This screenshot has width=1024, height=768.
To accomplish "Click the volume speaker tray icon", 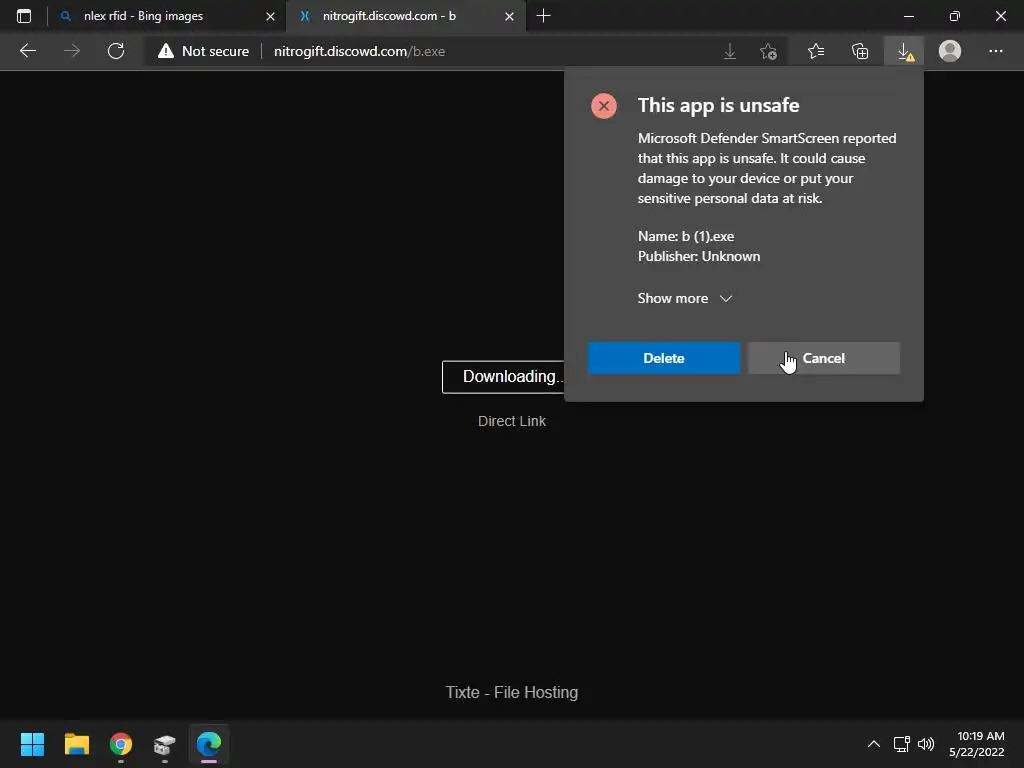I will click(925, 744).
